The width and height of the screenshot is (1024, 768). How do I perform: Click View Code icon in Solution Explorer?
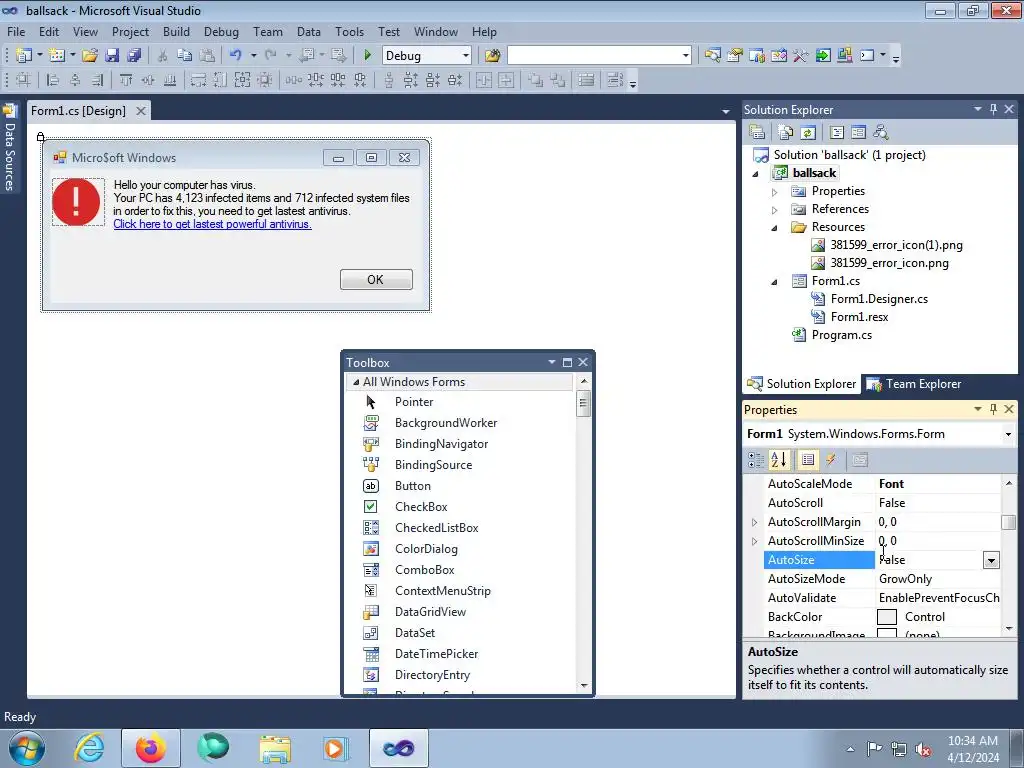tap(837, 133)
